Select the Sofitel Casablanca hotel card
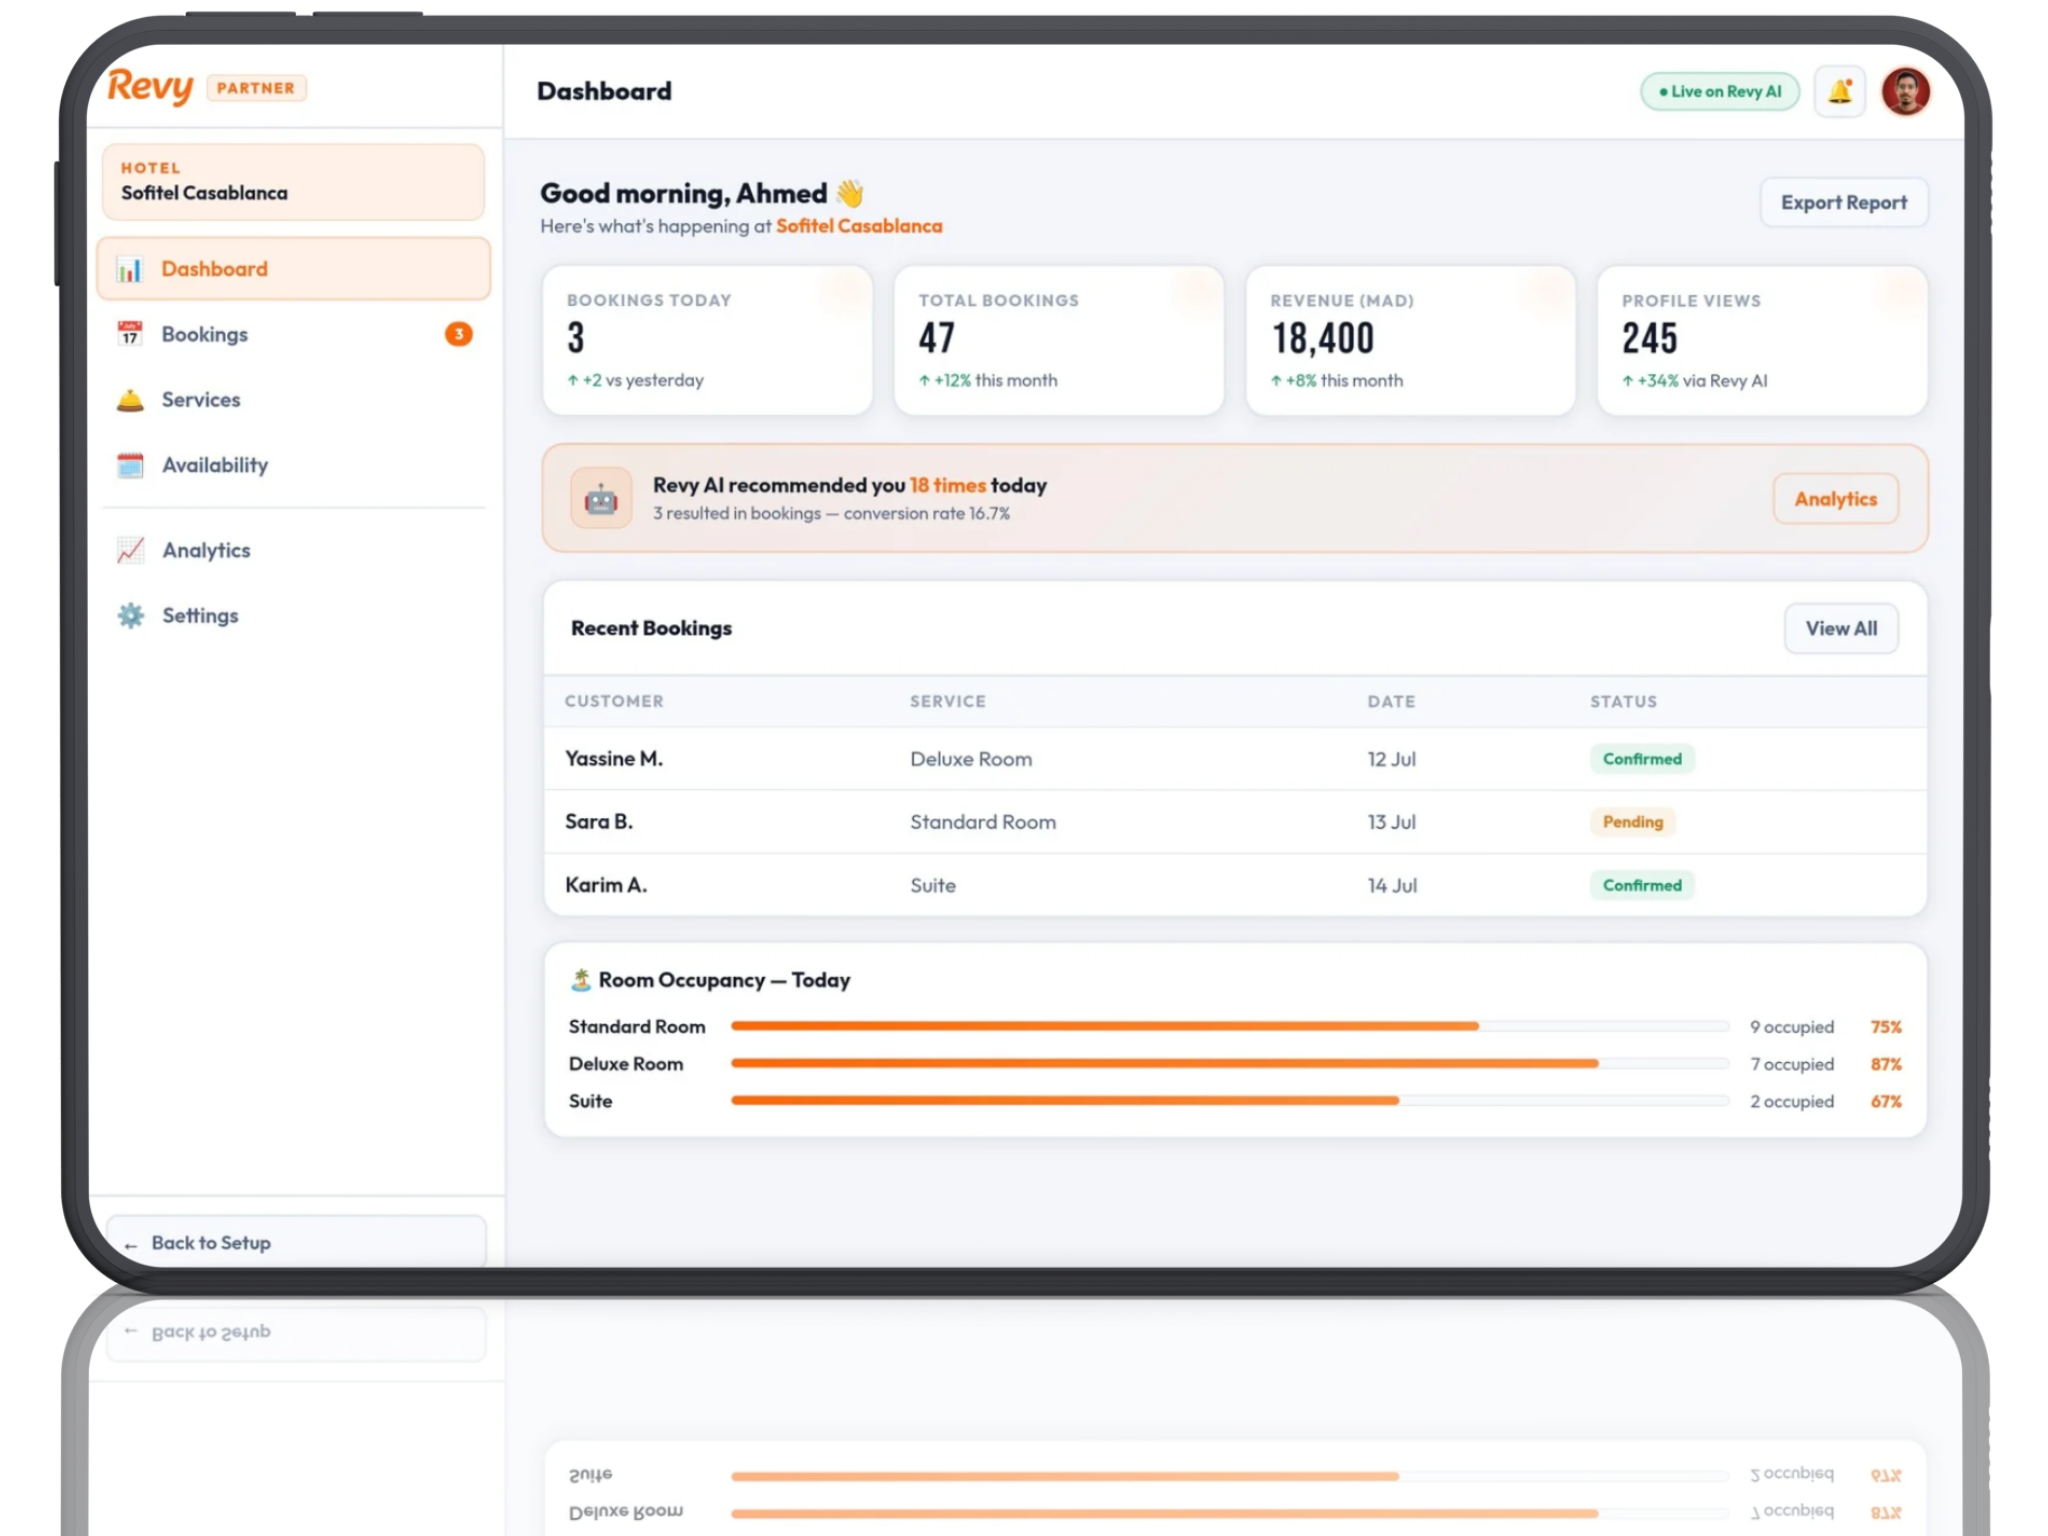 point(293,181)
